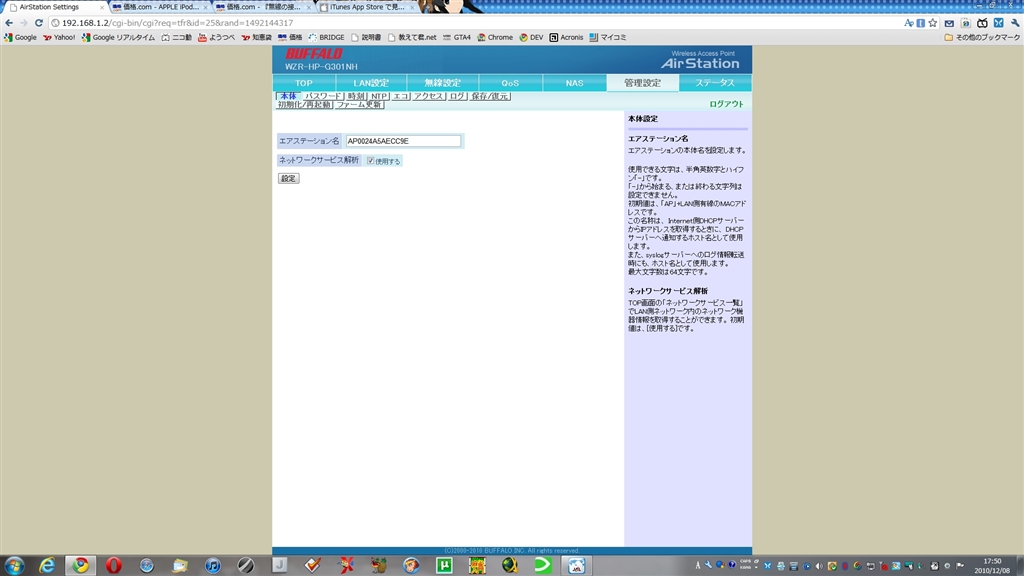Expand その他のブックマーク folder
The width and height of the screenshot is (1024, 576).
pyautogui.click(x=982, y=38)
